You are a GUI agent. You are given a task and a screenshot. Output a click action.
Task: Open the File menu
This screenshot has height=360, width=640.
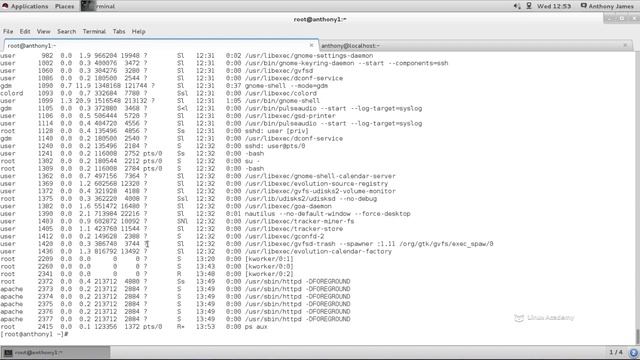(x=8, y=31)
